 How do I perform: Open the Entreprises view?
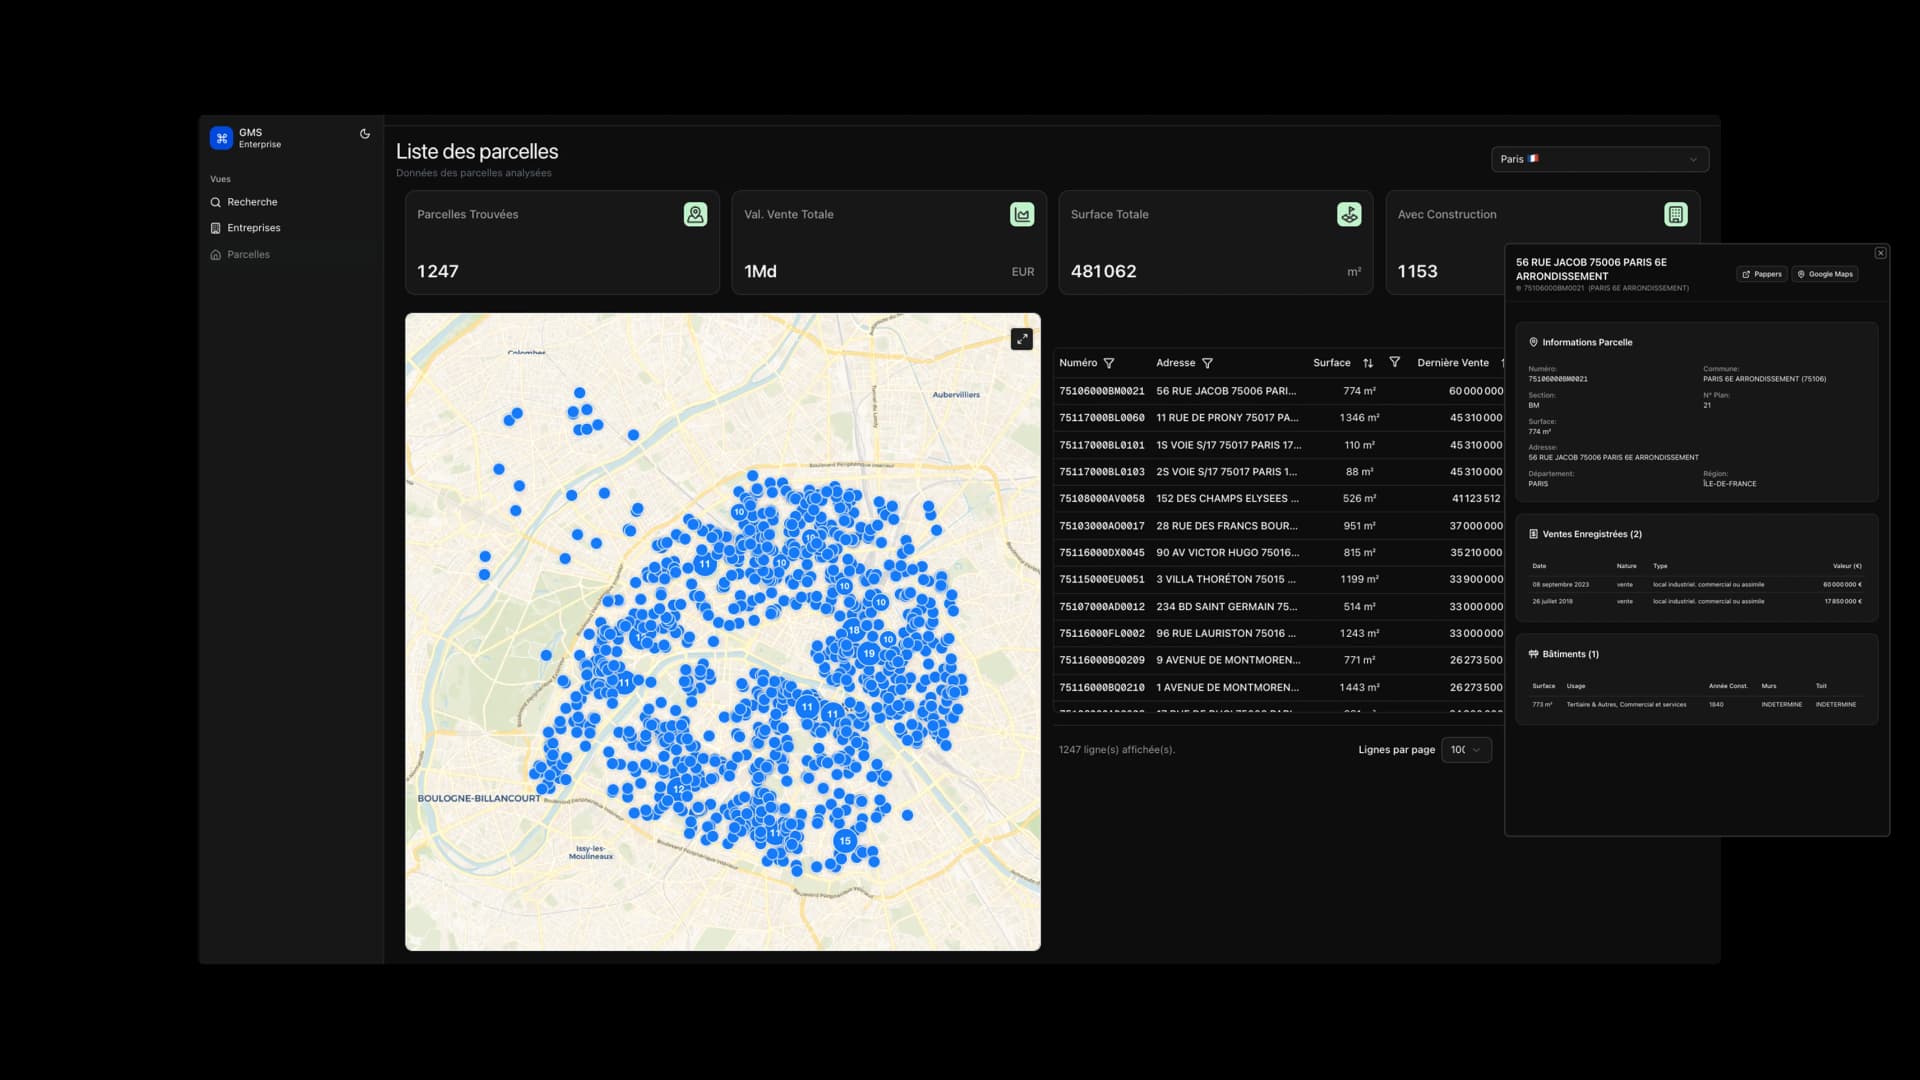[x=253, y=228]
